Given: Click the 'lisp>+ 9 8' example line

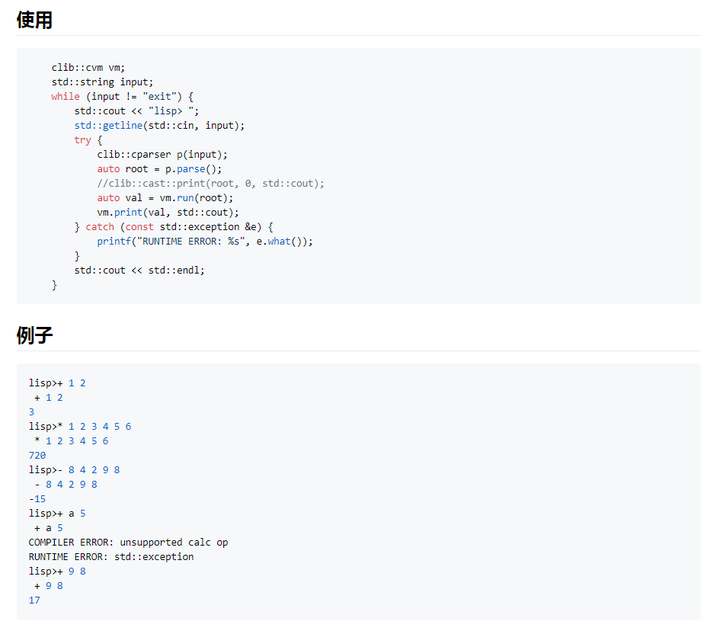Looking at the screenshot, I should coord(57,571).
